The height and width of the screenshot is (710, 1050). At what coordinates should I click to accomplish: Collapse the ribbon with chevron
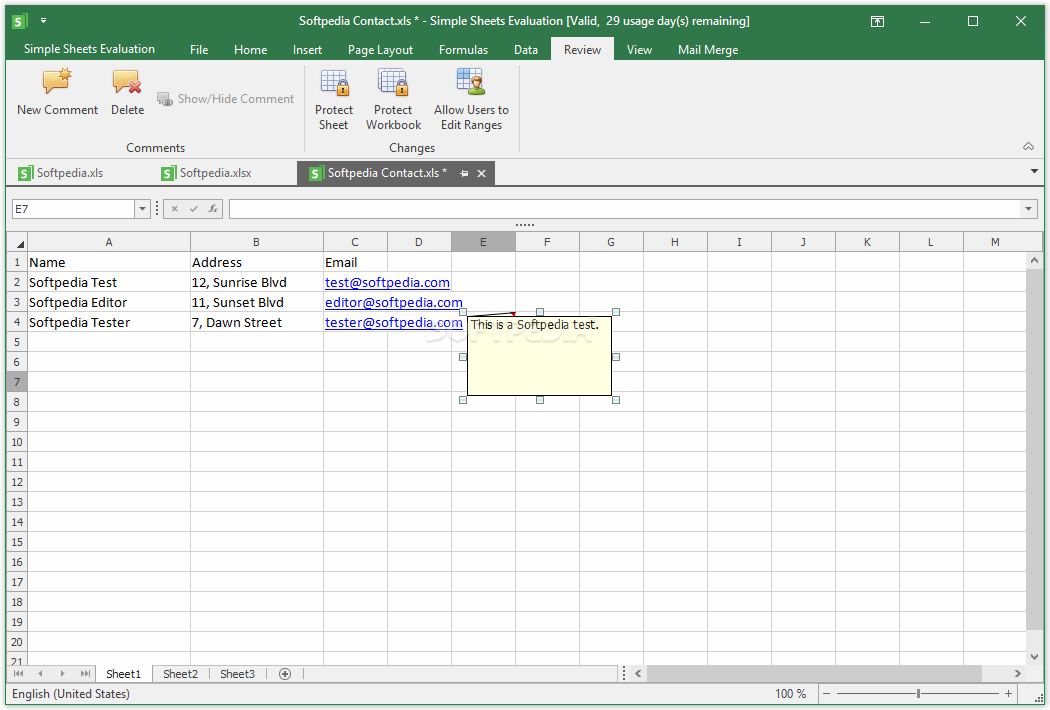[1028, 146]
